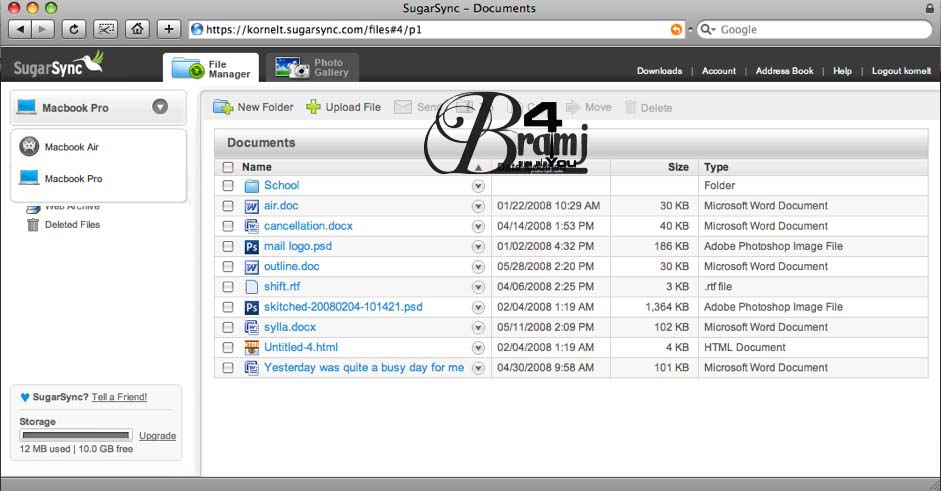The width and height of the screenshot is (941, 491).
Task: Check the box for School folder
Action: pos(228,185)
